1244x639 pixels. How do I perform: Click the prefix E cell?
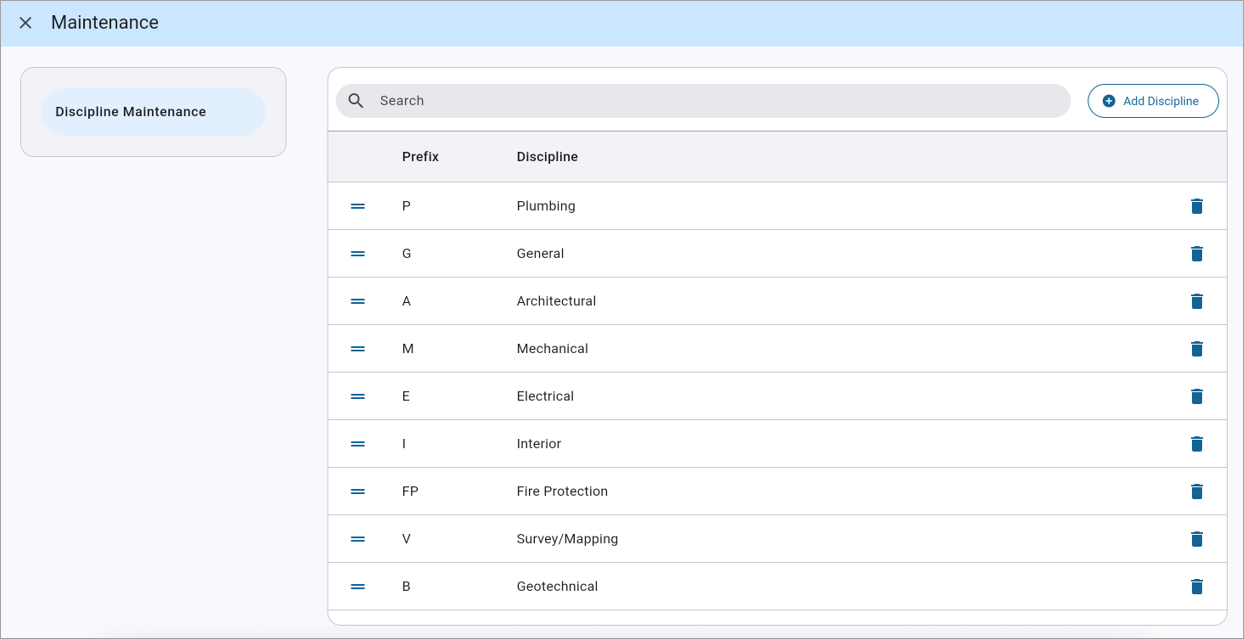(x=406, y=396)
